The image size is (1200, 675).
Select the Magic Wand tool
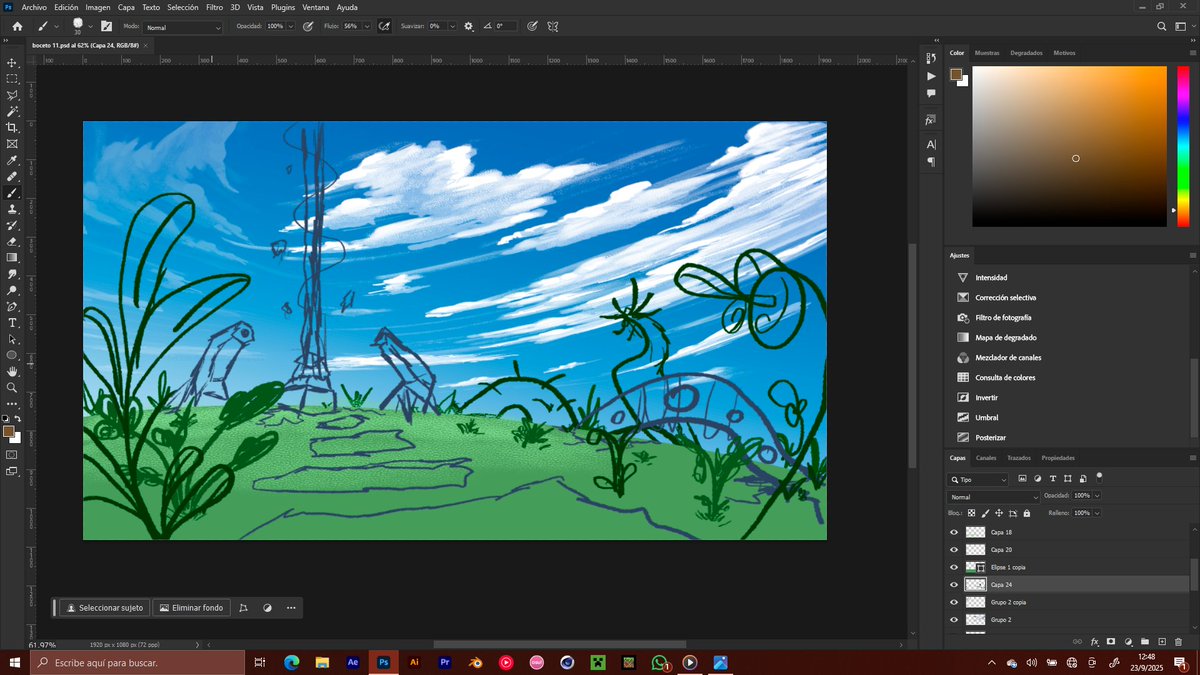point(12,111)
